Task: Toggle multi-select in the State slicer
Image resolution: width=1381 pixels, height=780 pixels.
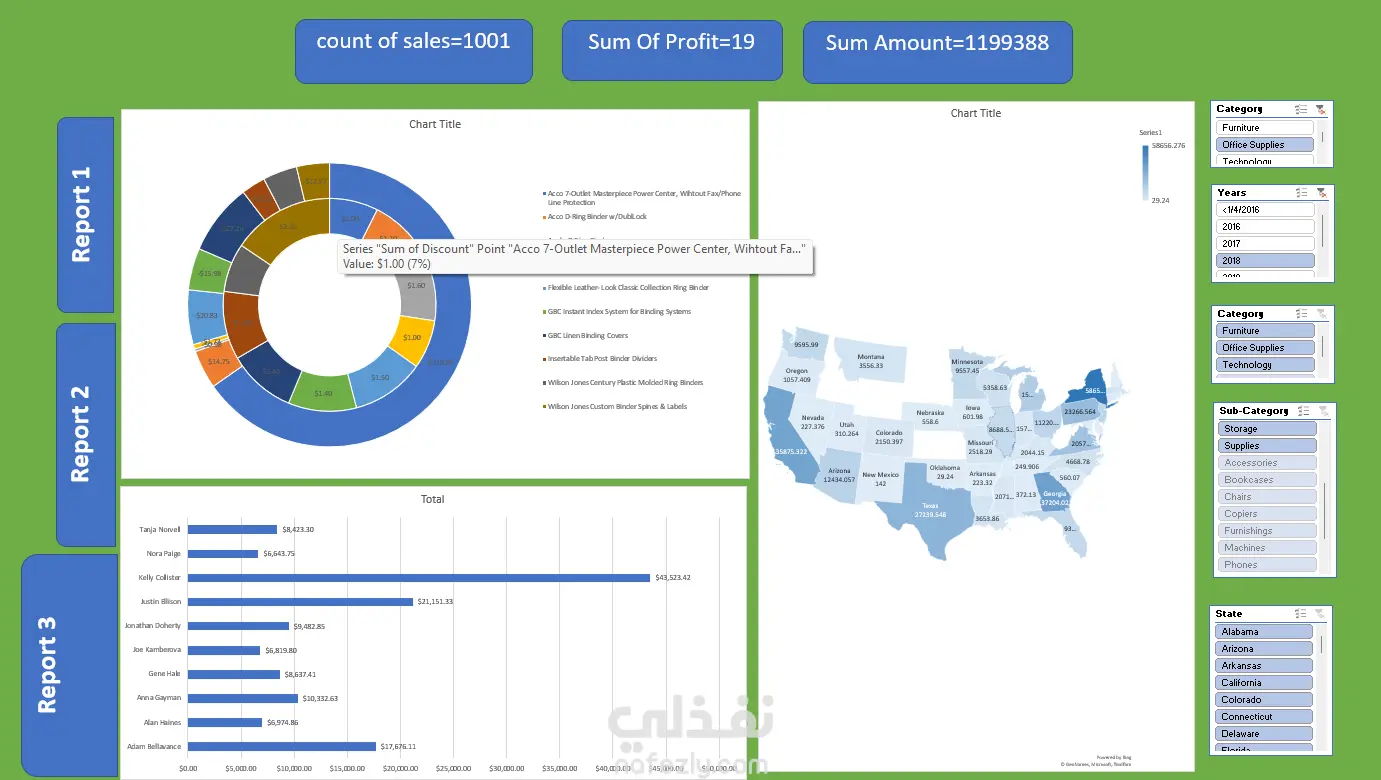Action: [x=1301, y=614]
